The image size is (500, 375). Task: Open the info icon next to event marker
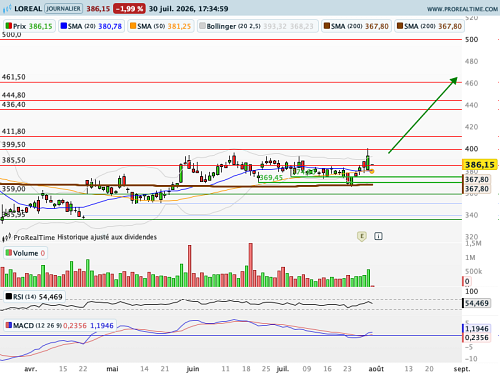click(378, 236)
